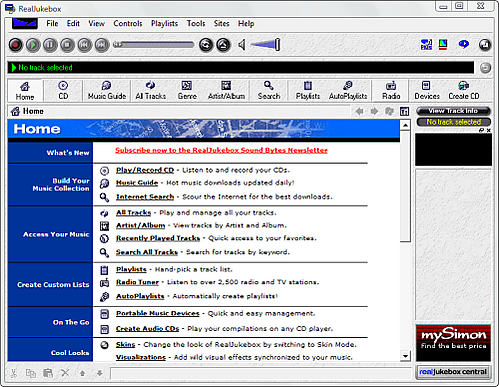
Task: Click the View Track Info button
Action: coord(453,111)
